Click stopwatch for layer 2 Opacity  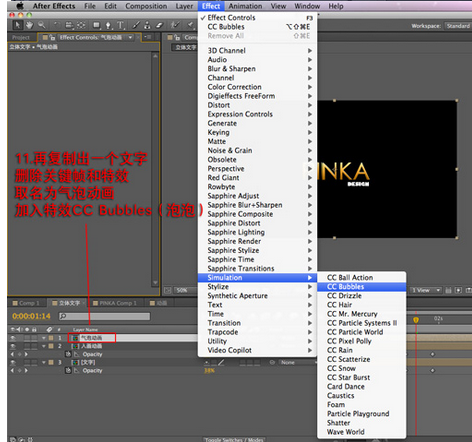click(68, 354)
